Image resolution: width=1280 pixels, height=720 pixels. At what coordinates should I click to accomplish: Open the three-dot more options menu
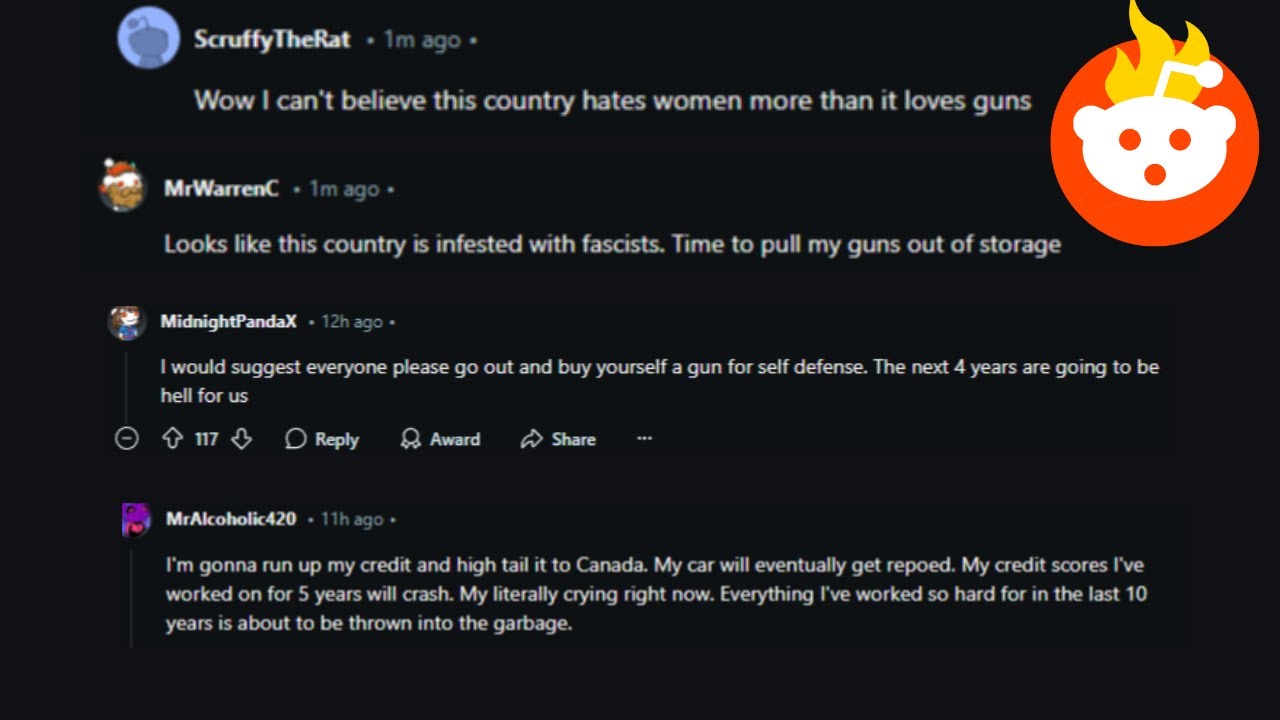(645, 438)
